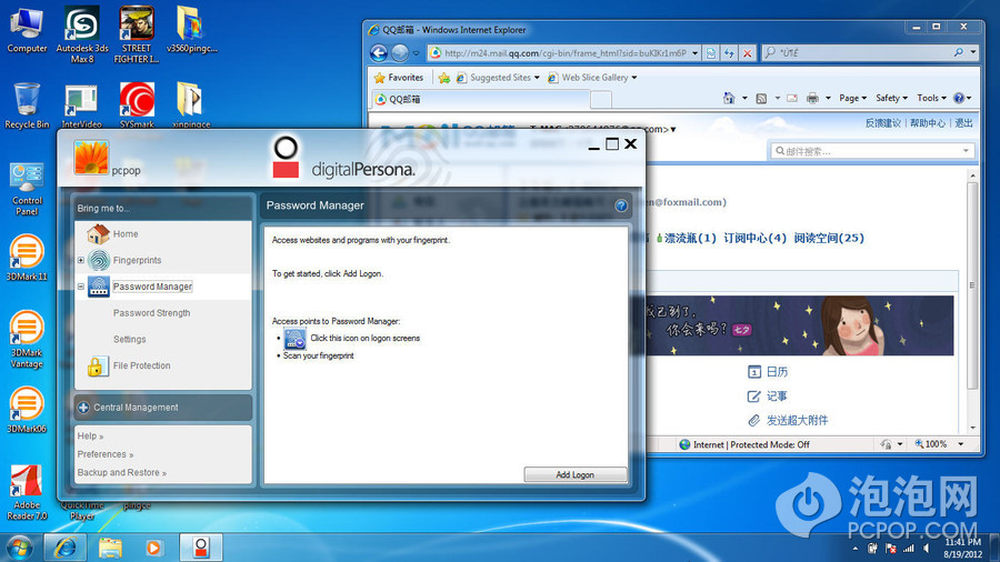The width and height of the screenshot is (1000, 562).
Task: Open Windows Explorer from taskbar
Action: pos(110,547)
